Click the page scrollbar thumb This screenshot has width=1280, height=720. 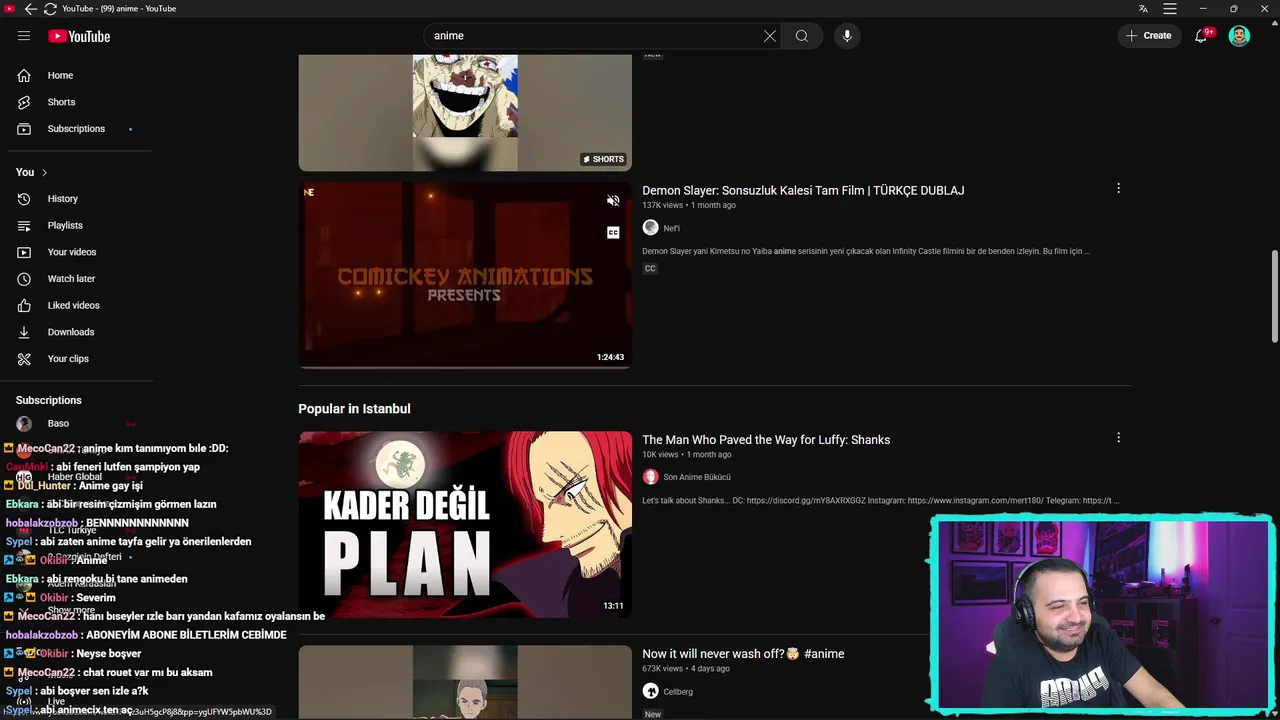[x=1274, y=297]
